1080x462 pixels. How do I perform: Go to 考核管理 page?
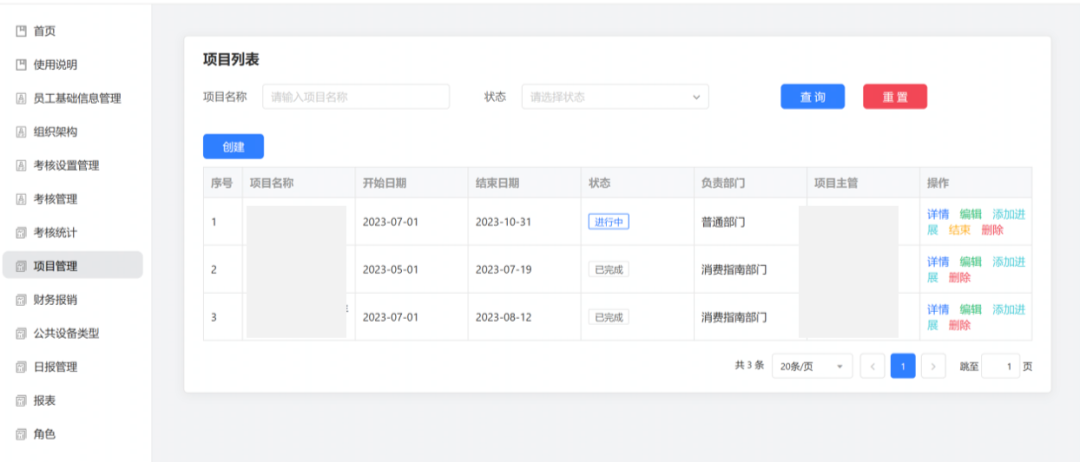72,199
